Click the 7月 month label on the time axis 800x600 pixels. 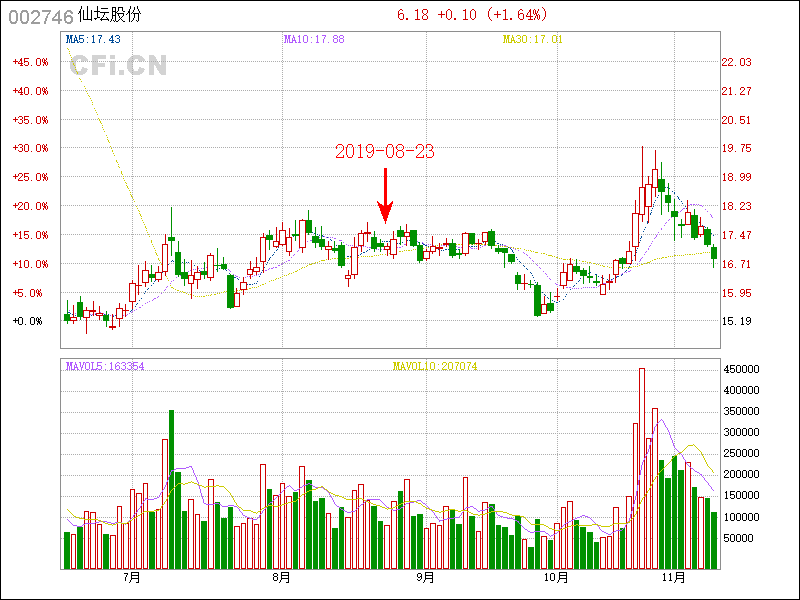130,578
